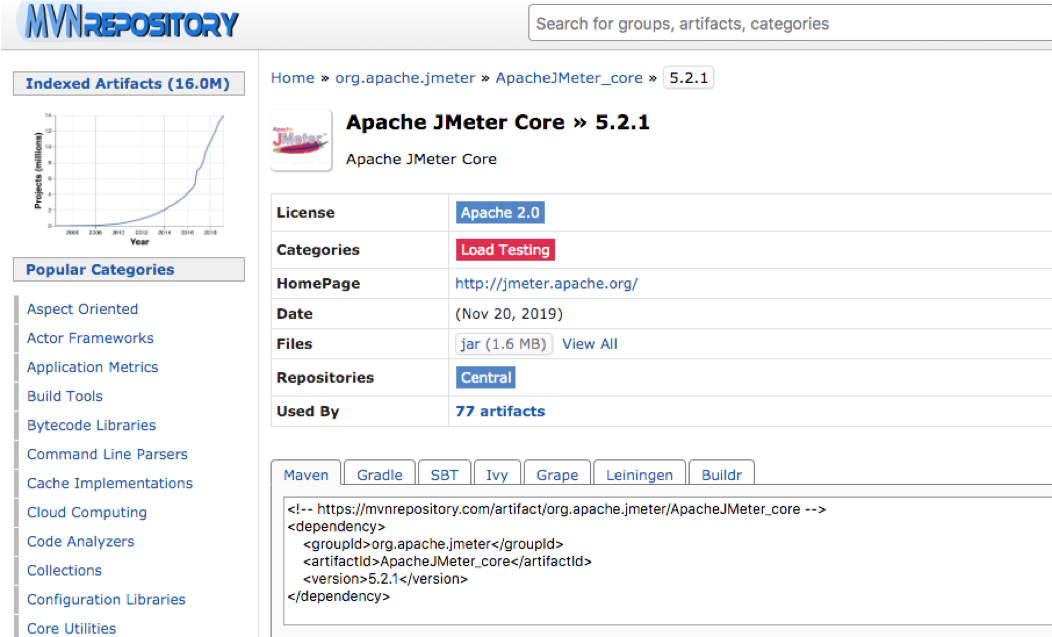Click the License row label

coord(305,213)
